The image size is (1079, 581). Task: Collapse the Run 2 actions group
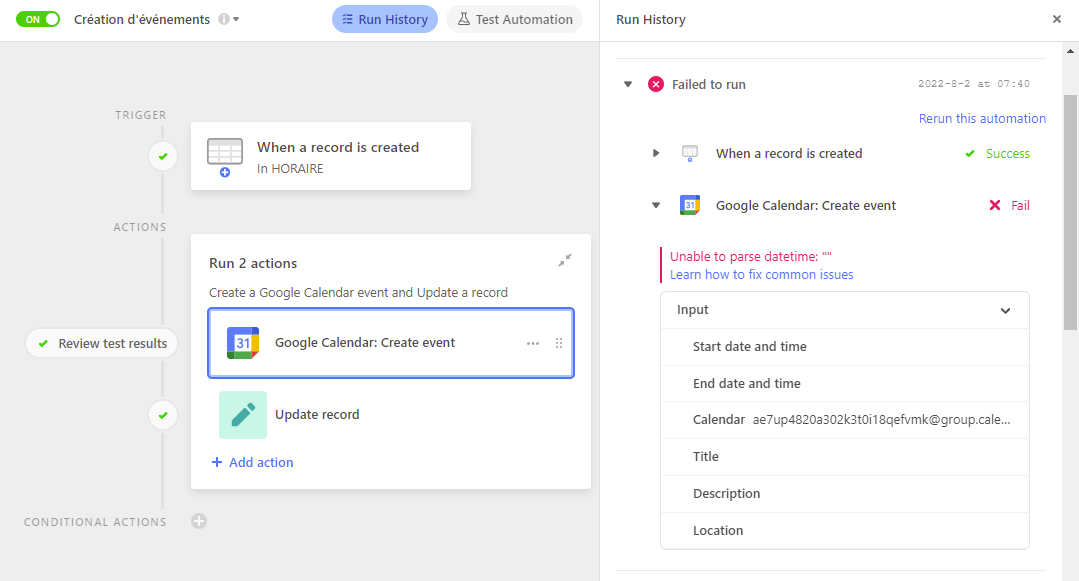point(565,260)
